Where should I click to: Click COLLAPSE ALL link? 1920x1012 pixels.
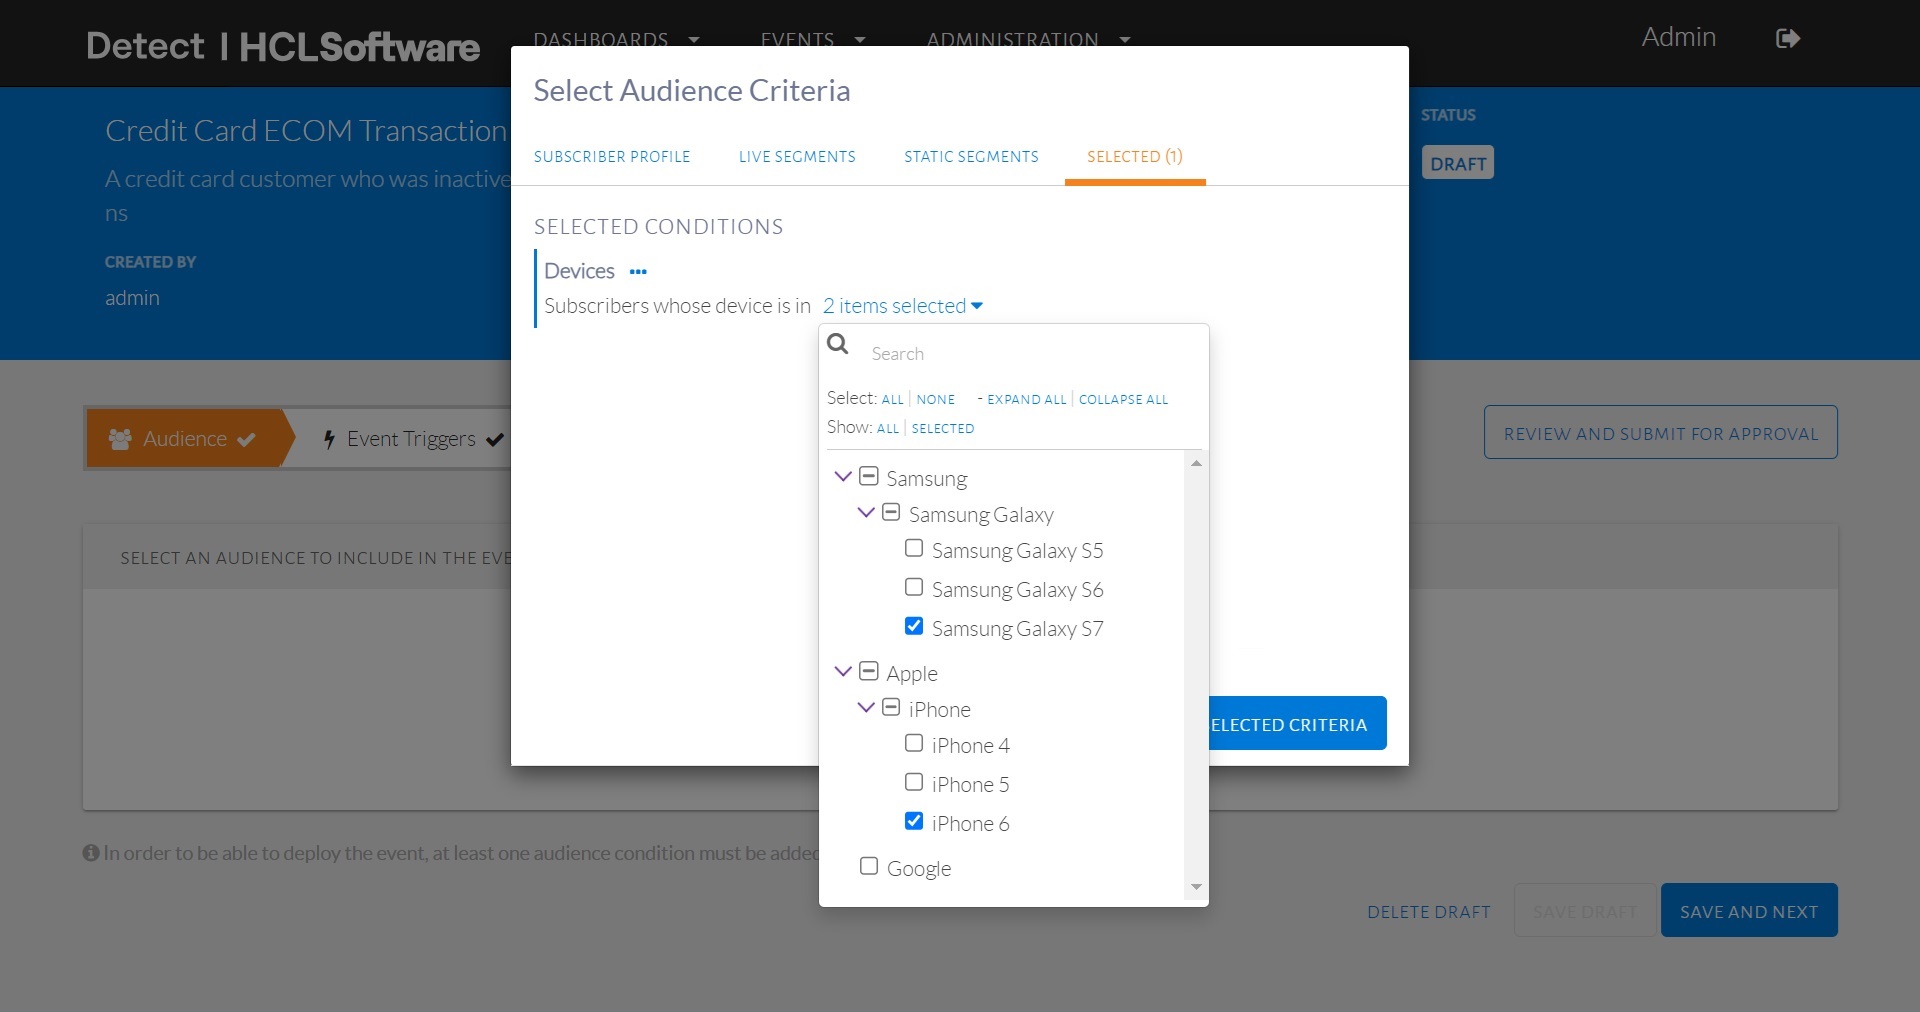pos(1123,400)
